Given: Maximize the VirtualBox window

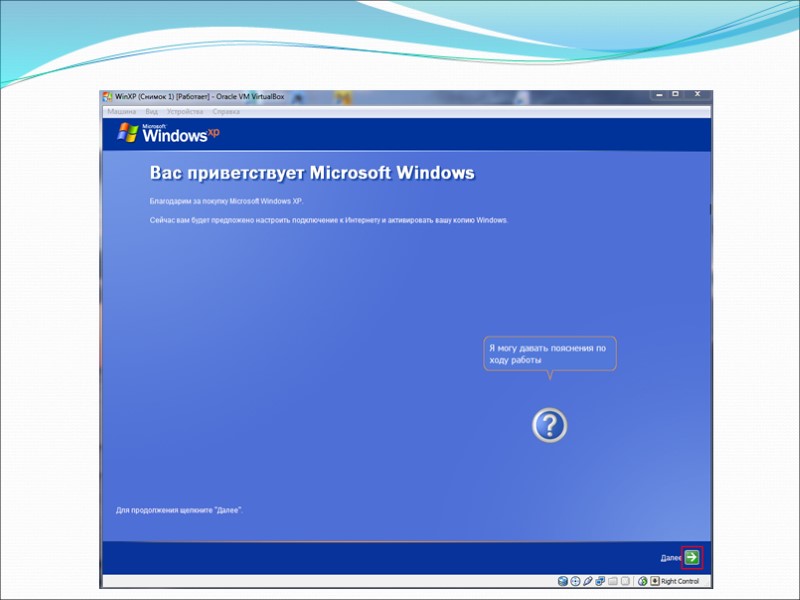Looking at the screenshot, I should pos(676,94).
